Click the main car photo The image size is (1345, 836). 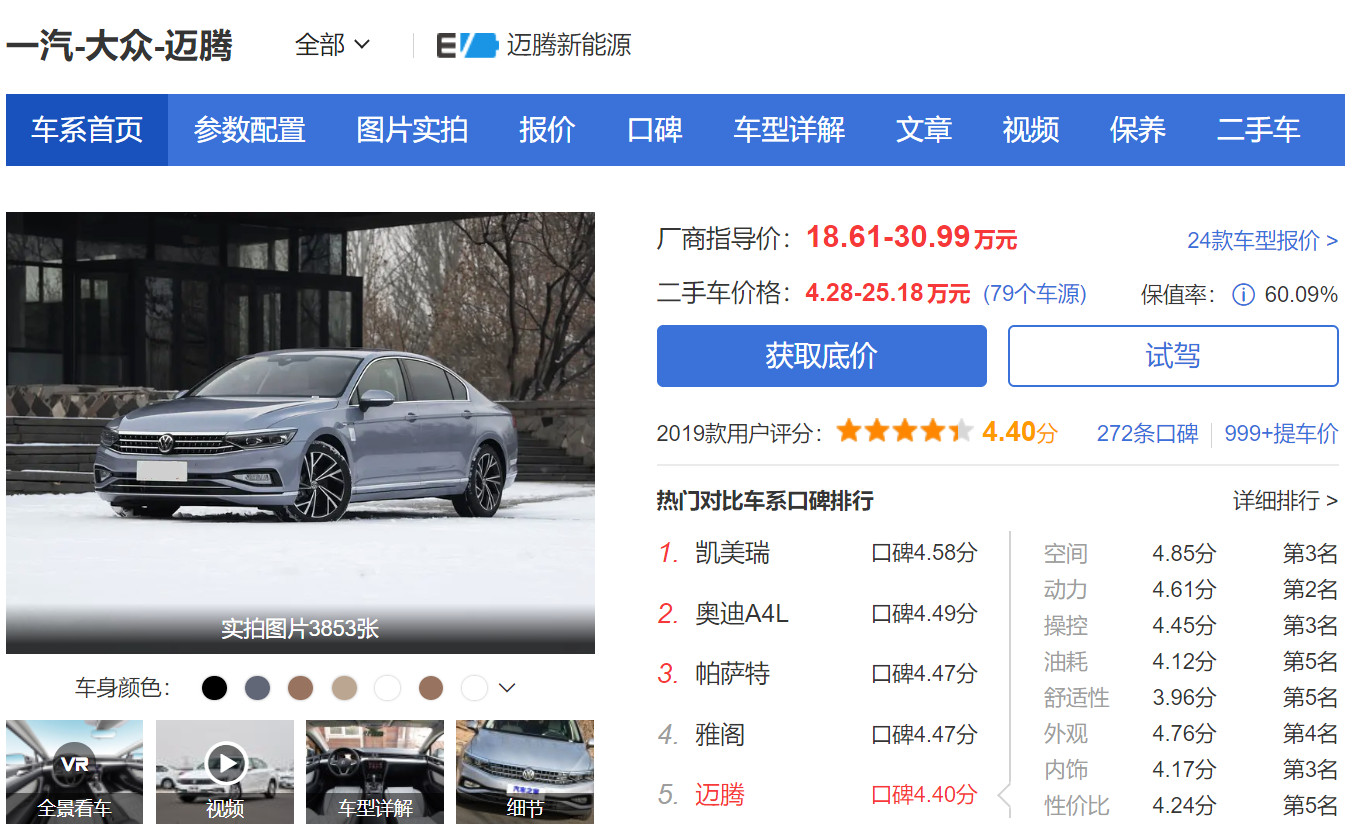click(x=300, y=433)
